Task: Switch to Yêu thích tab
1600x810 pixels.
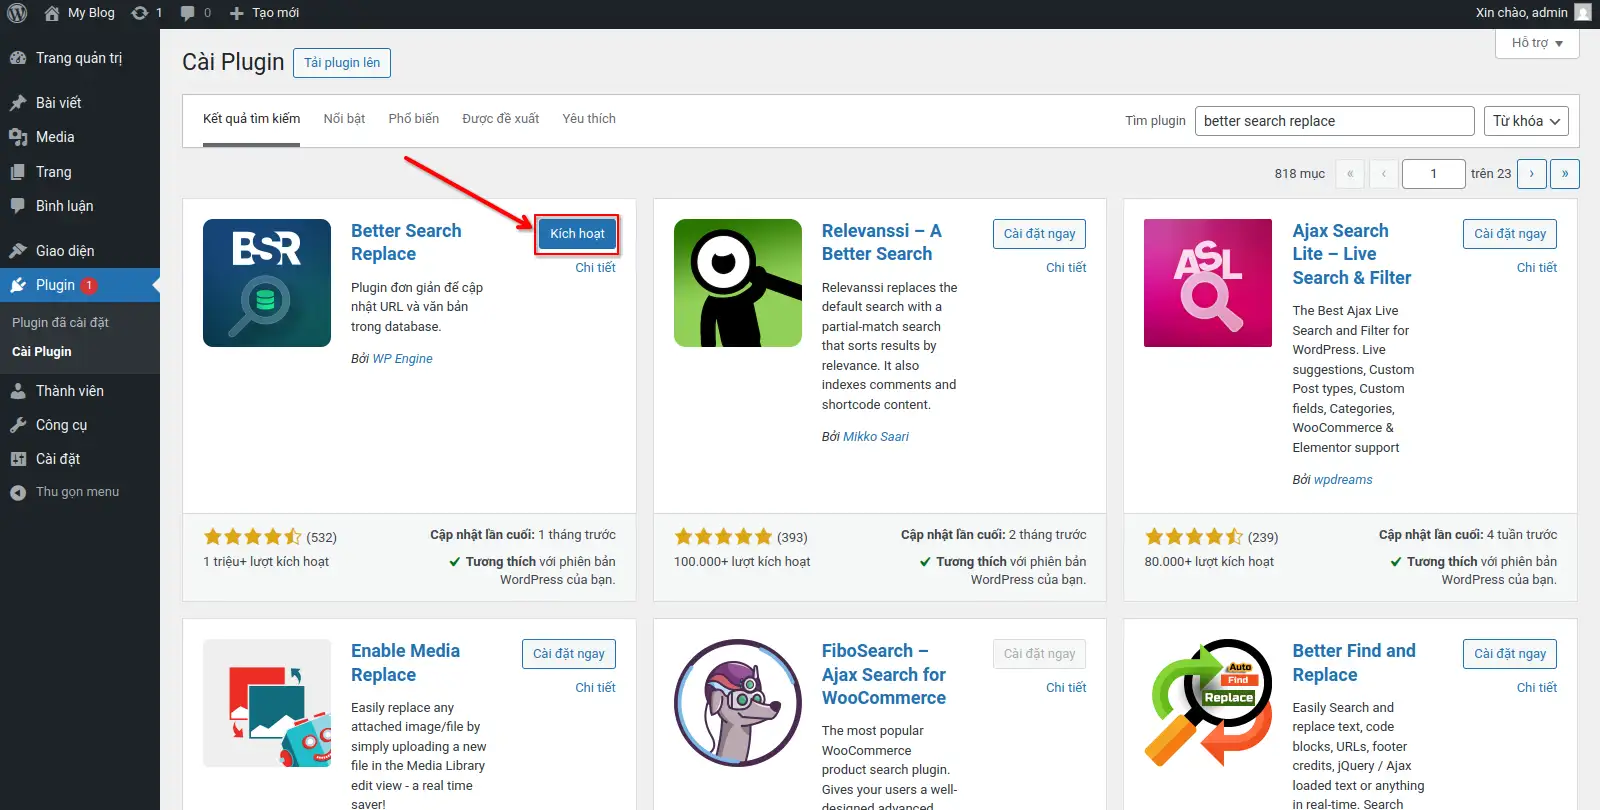Action: tap(589, 119)
